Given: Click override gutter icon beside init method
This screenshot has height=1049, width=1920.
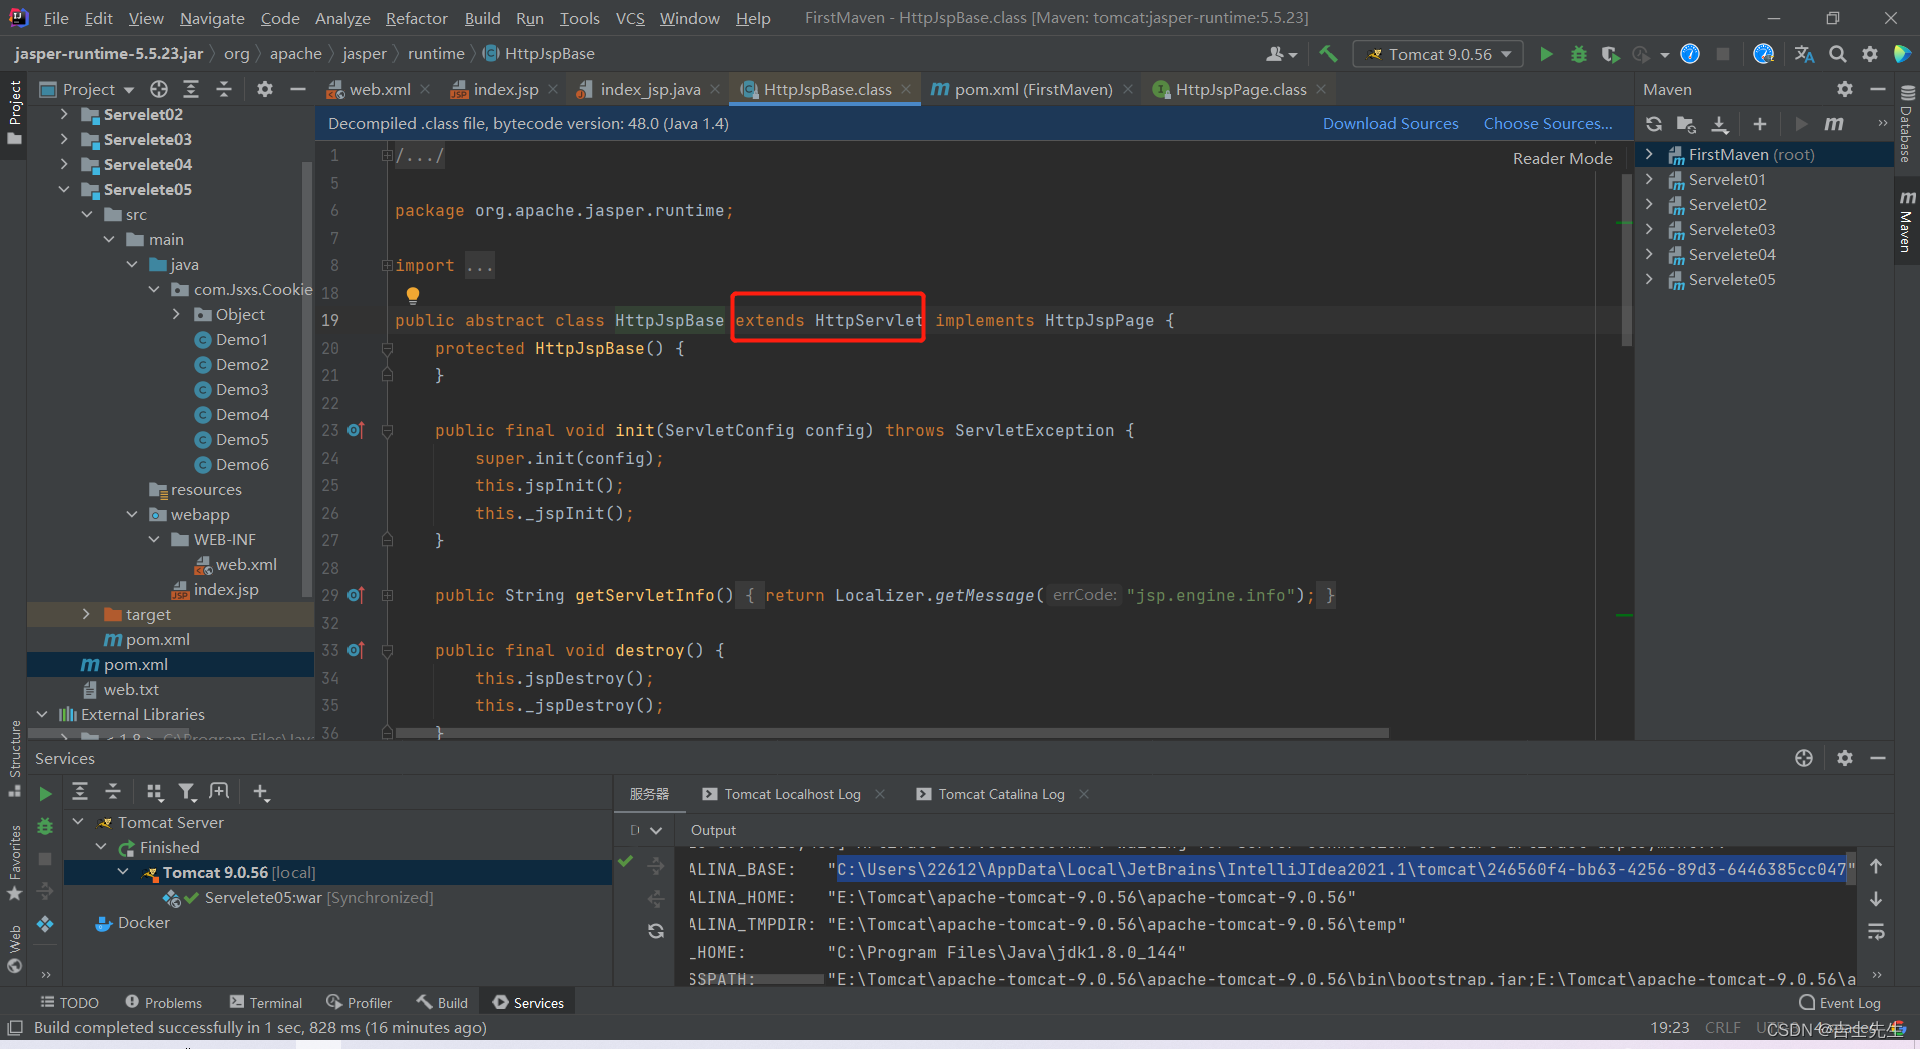Looking at the screenshot, I should point(356,430).
